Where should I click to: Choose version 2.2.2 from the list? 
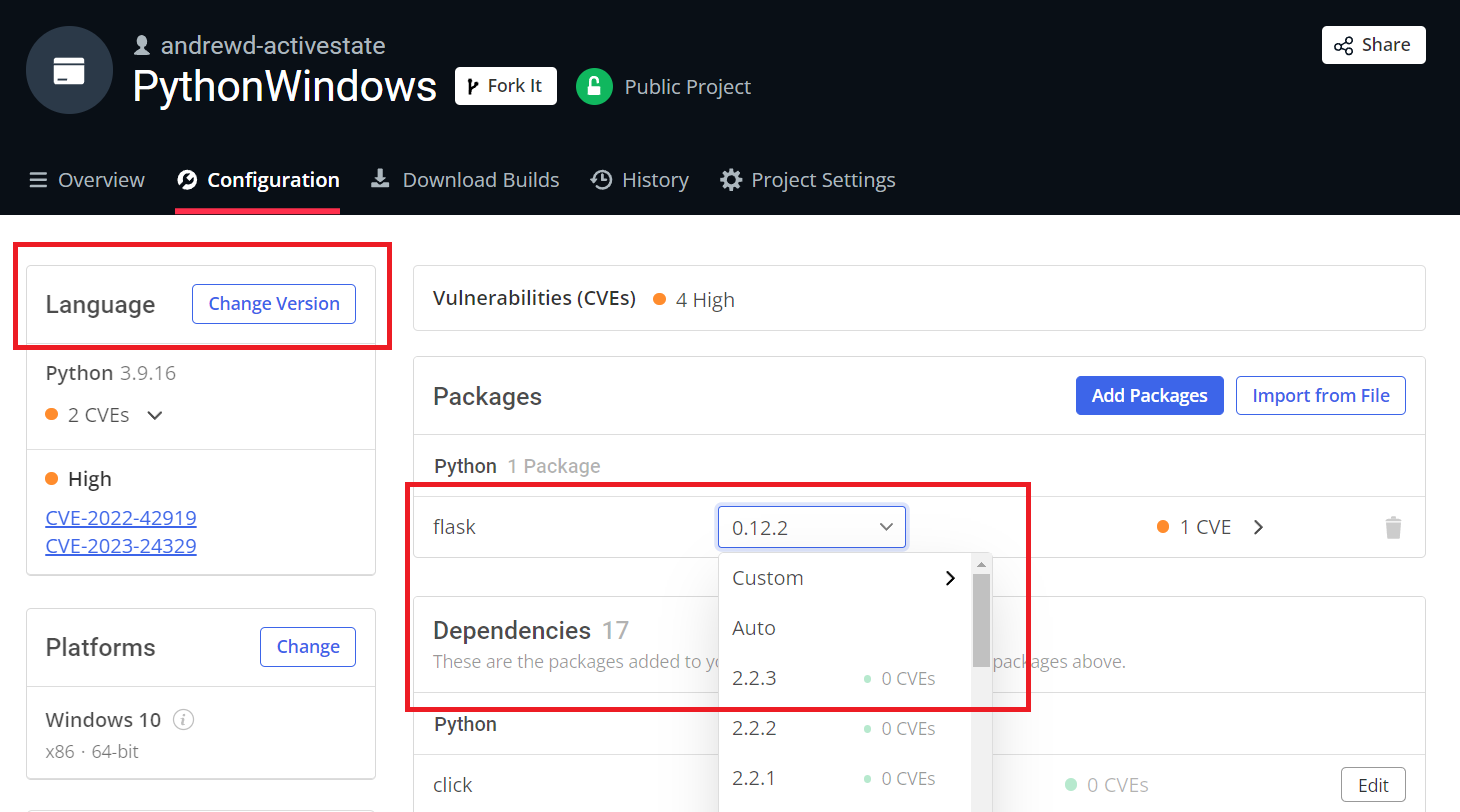click(x=845, y=728)
